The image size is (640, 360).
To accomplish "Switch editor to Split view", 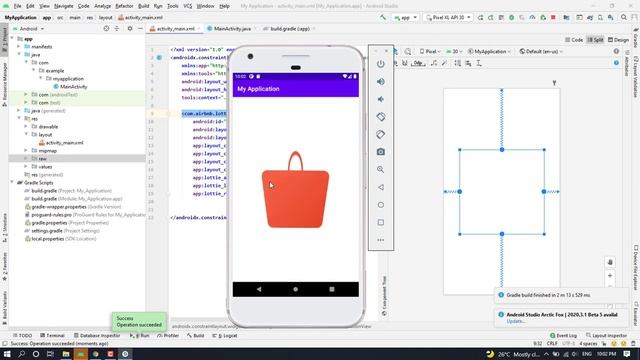I will (595, 40).
